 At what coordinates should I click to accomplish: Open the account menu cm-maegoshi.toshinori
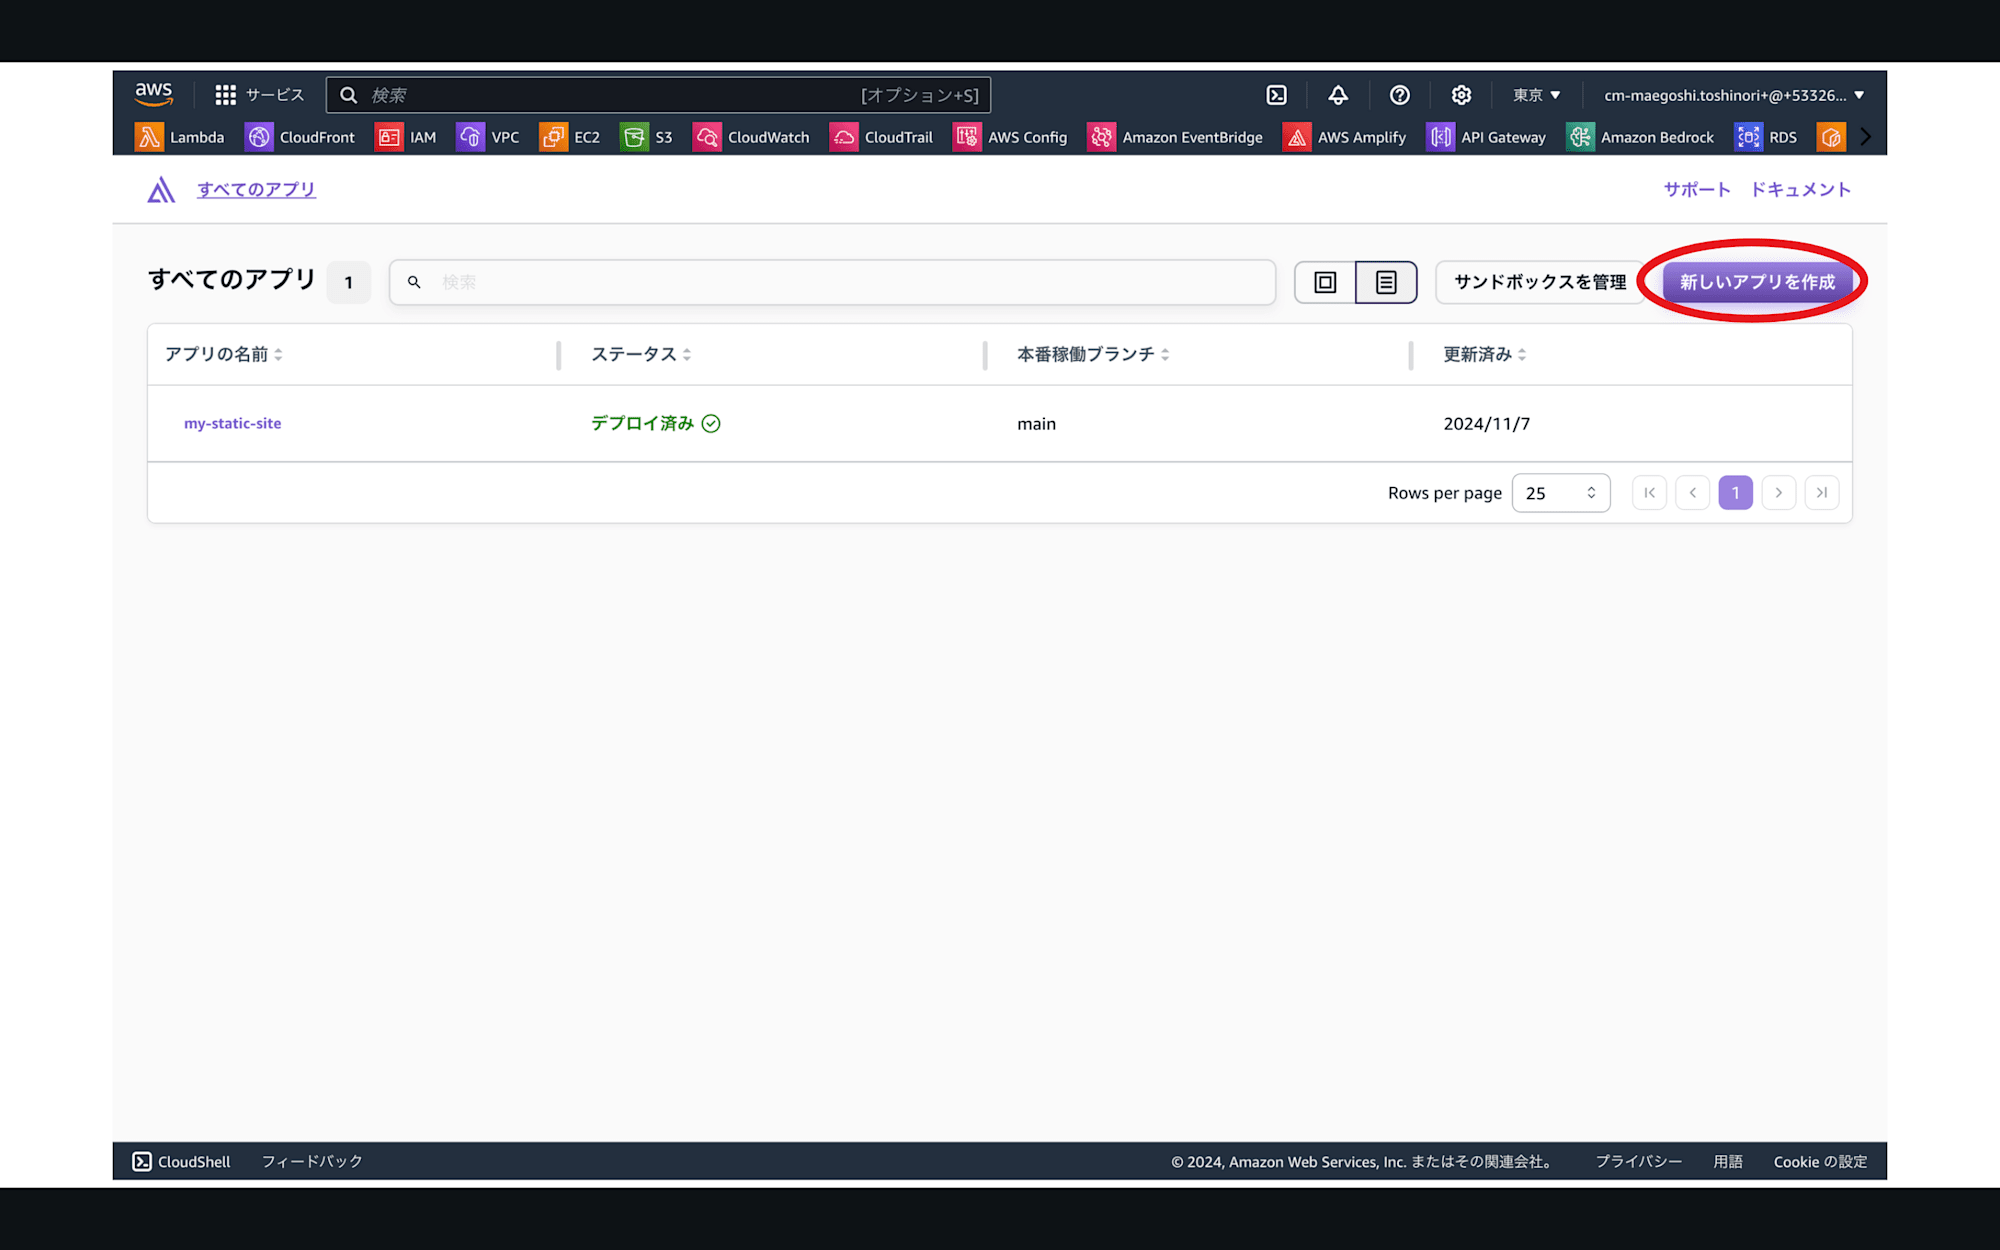point(1734,95)
